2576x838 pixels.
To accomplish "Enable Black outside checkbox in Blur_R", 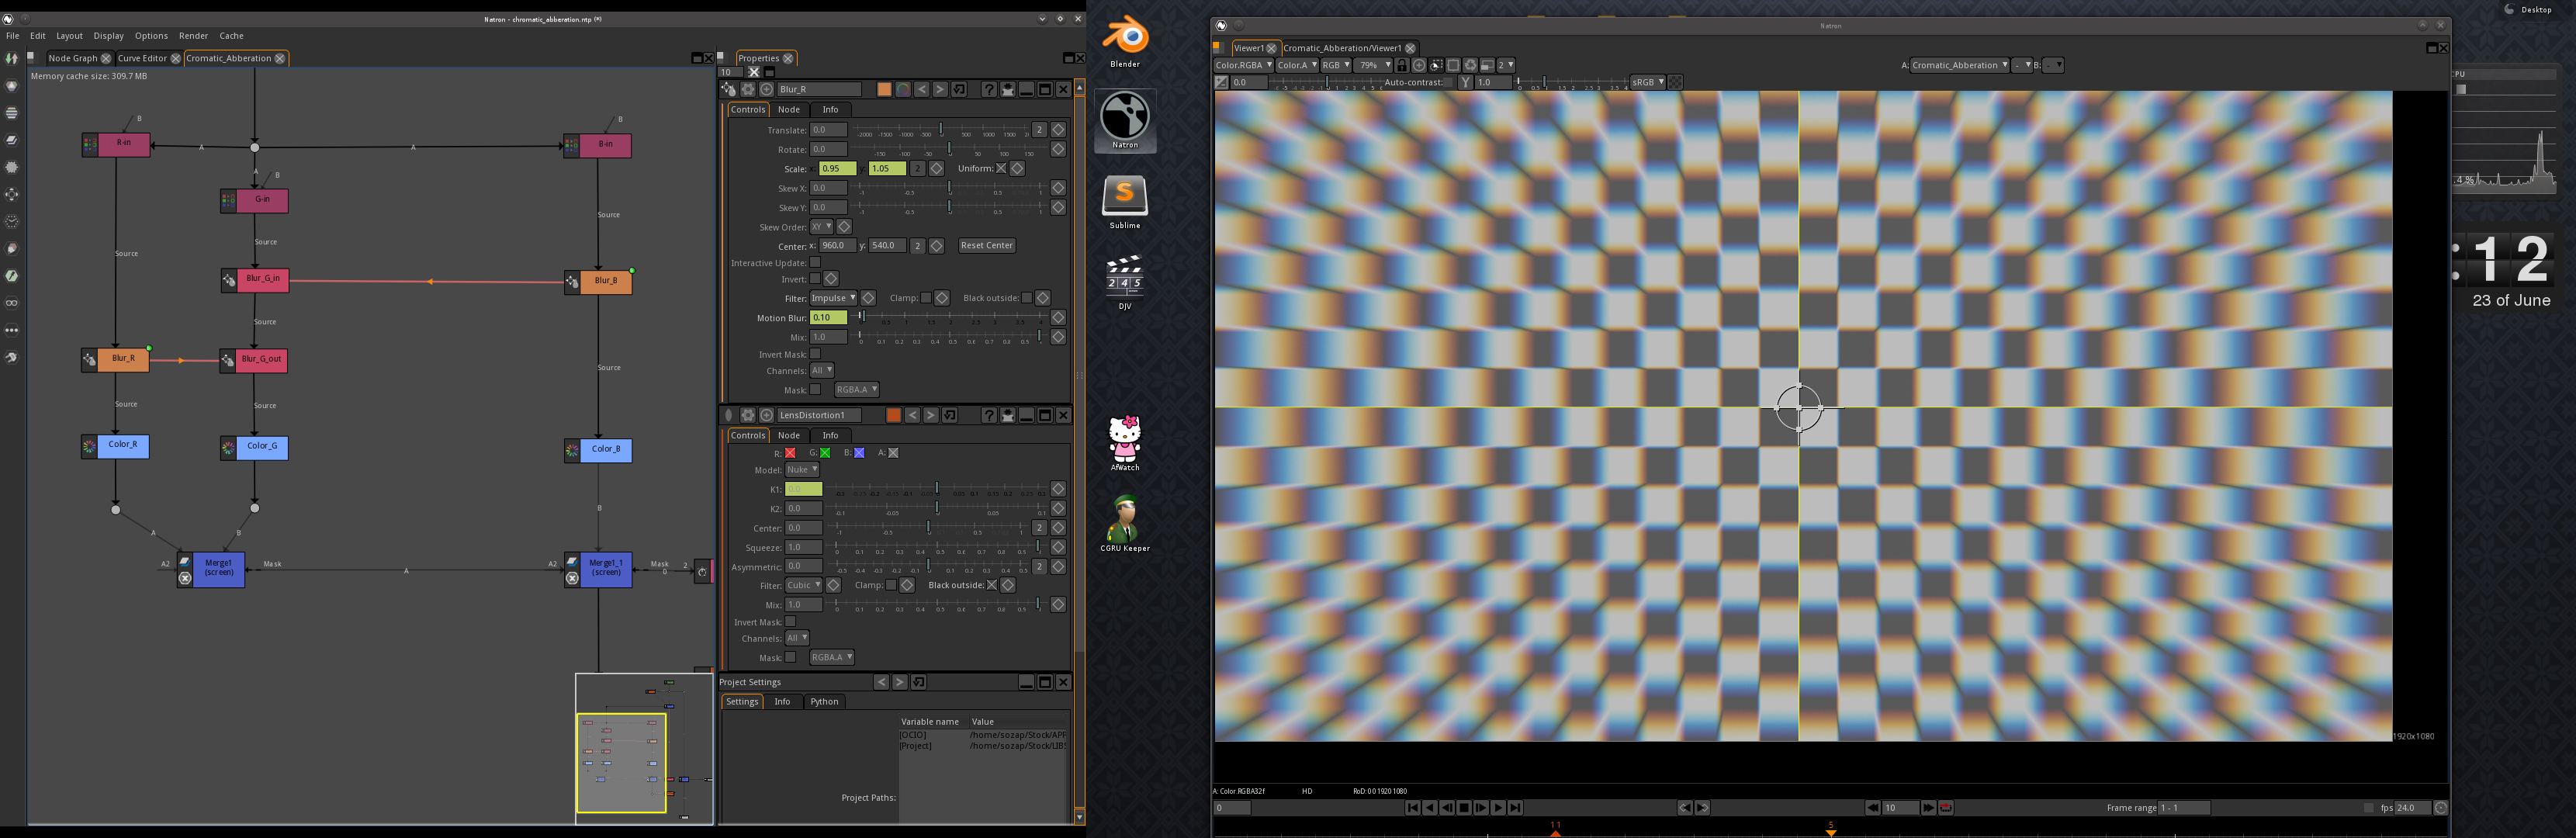I will (1027, 298).
